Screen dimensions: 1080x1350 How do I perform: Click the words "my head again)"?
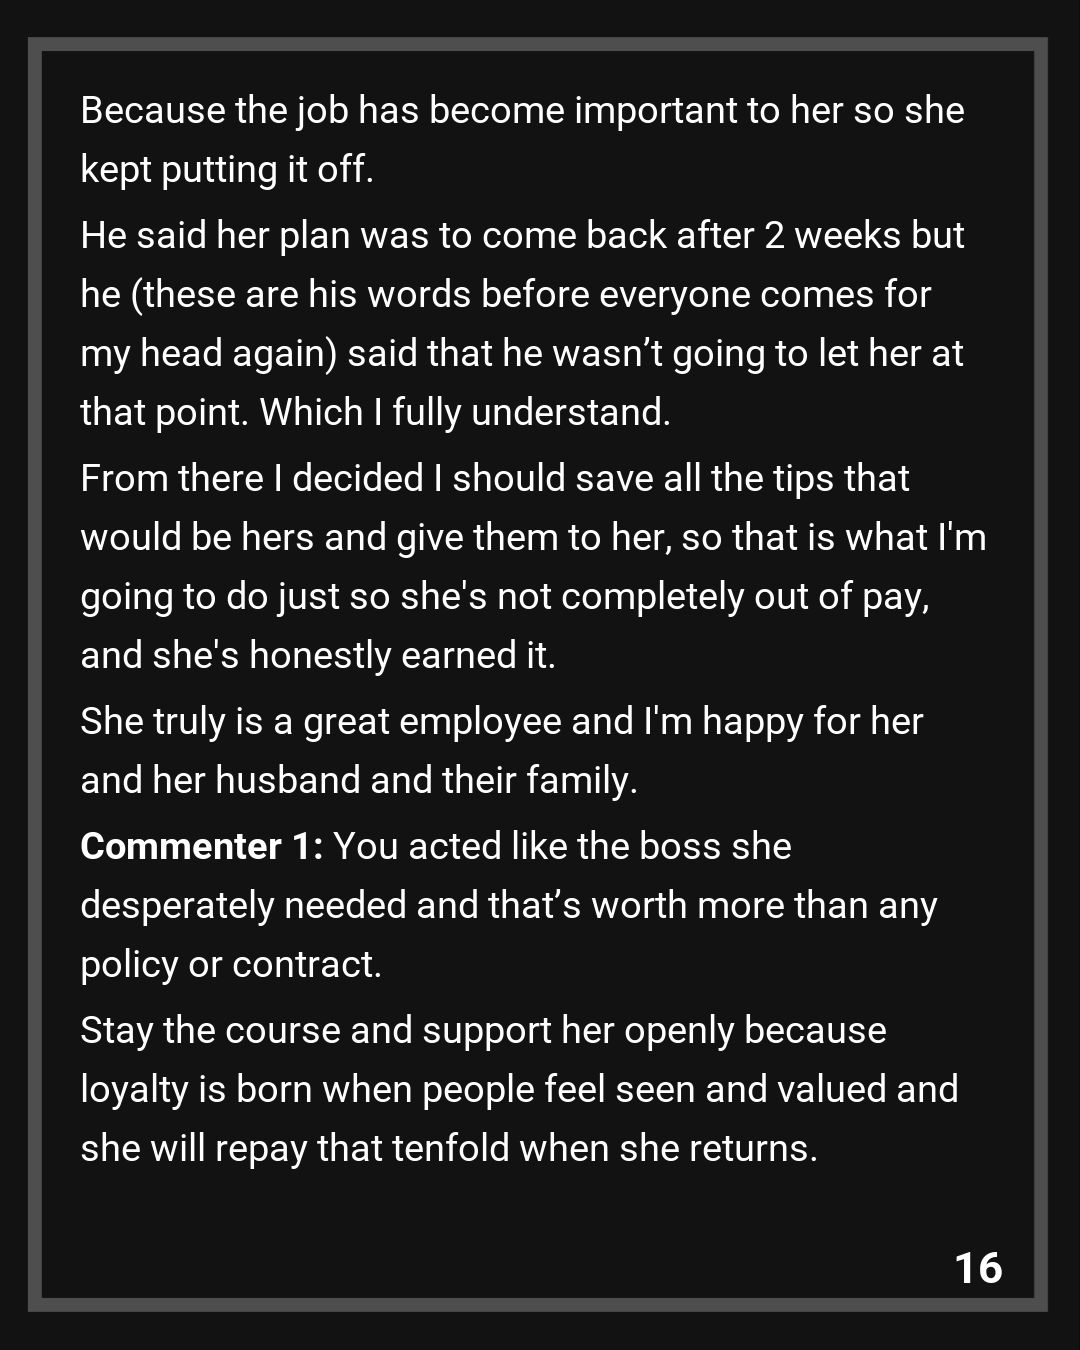pos(208,353)
